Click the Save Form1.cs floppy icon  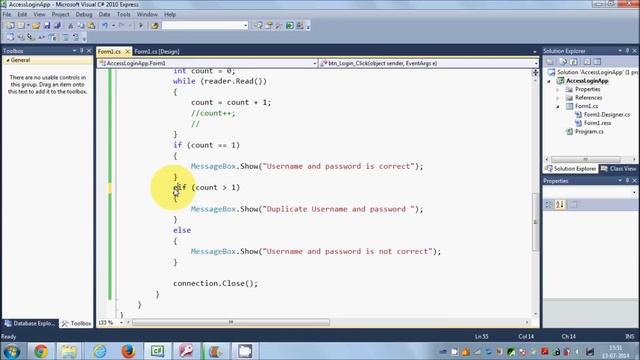point(47,26)
